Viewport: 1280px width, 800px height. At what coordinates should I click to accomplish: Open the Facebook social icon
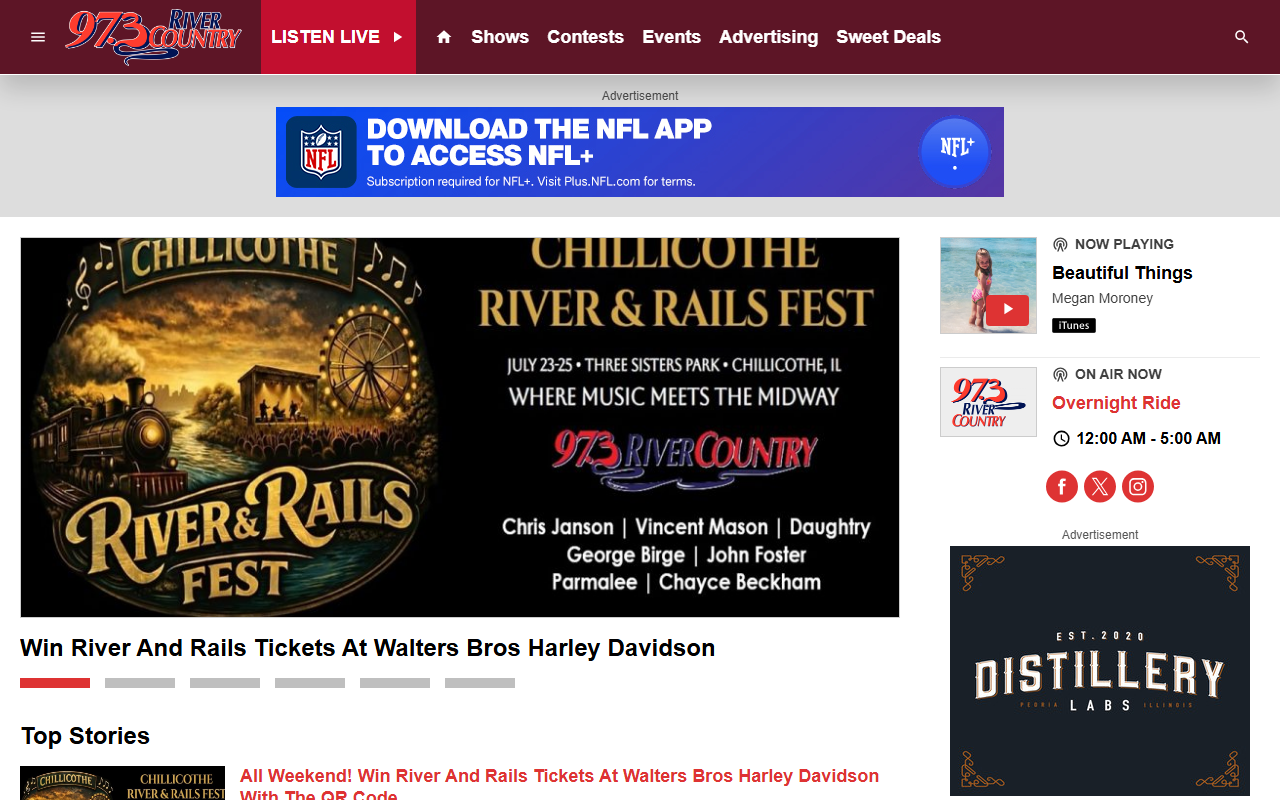pyautogui.click(x=1062, y=487)
